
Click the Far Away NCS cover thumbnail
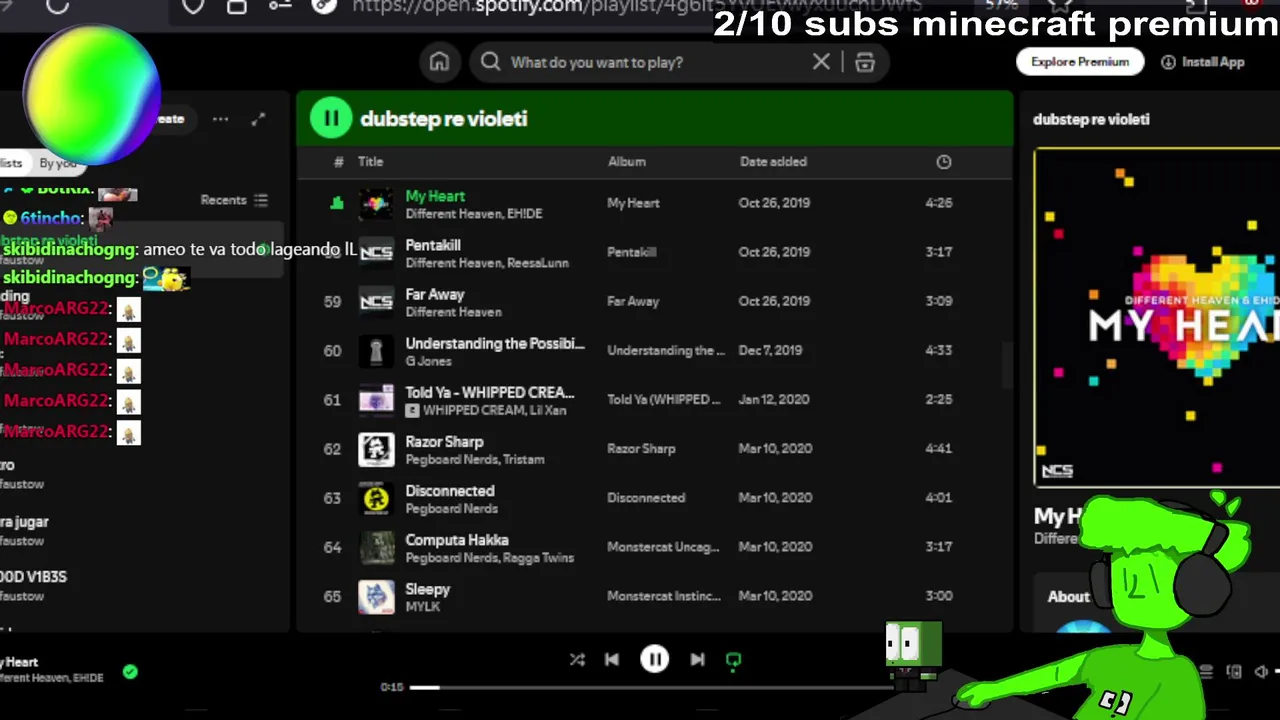click(376, 301)
